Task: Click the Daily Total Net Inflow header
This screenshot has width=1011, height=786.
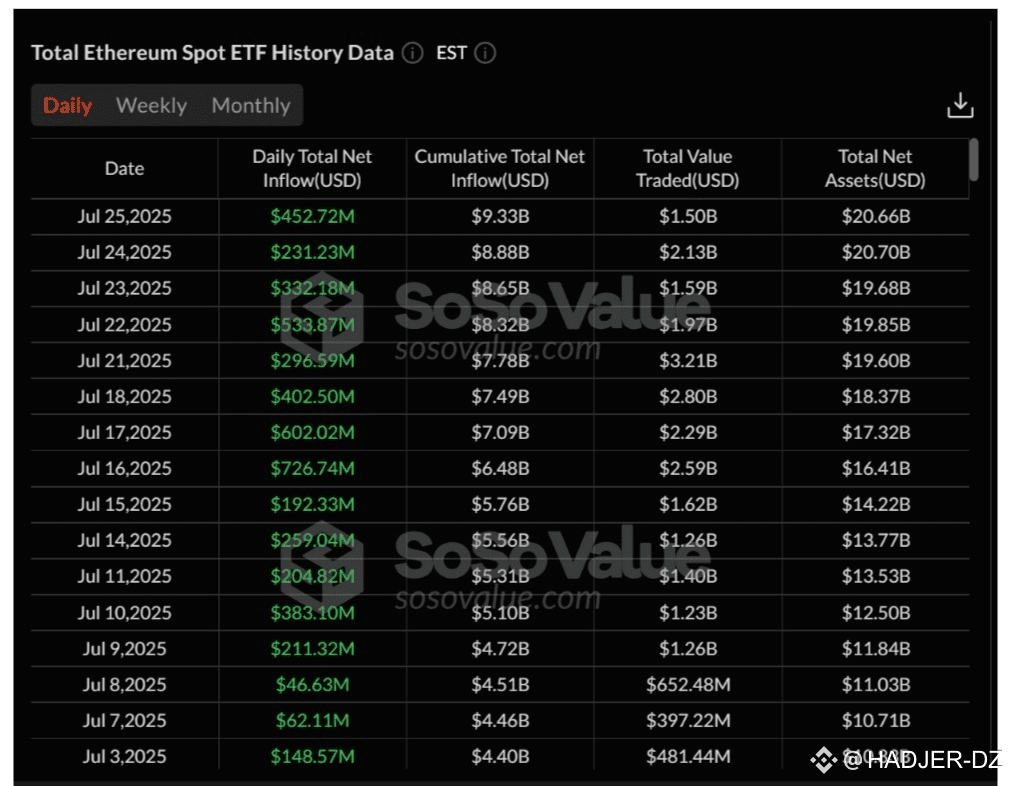Action: pyautogui.click(x=312, y=169)
